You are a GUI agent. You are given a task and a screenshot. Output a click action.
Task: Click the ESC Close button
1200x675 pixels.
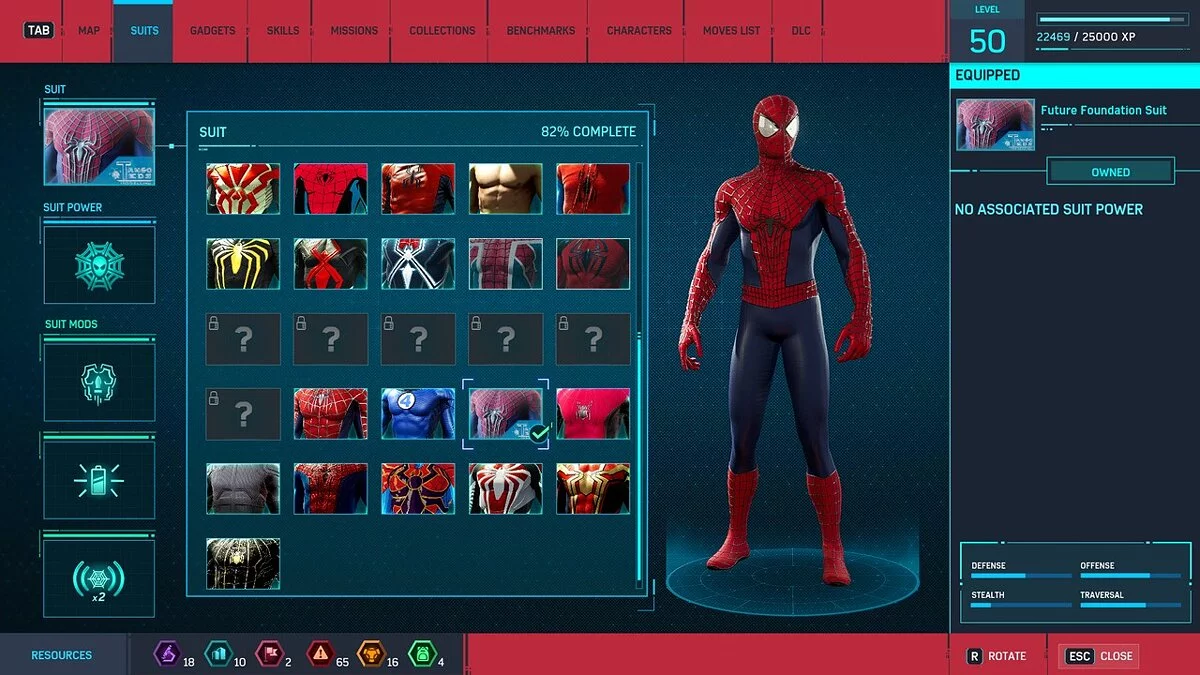1099,656
